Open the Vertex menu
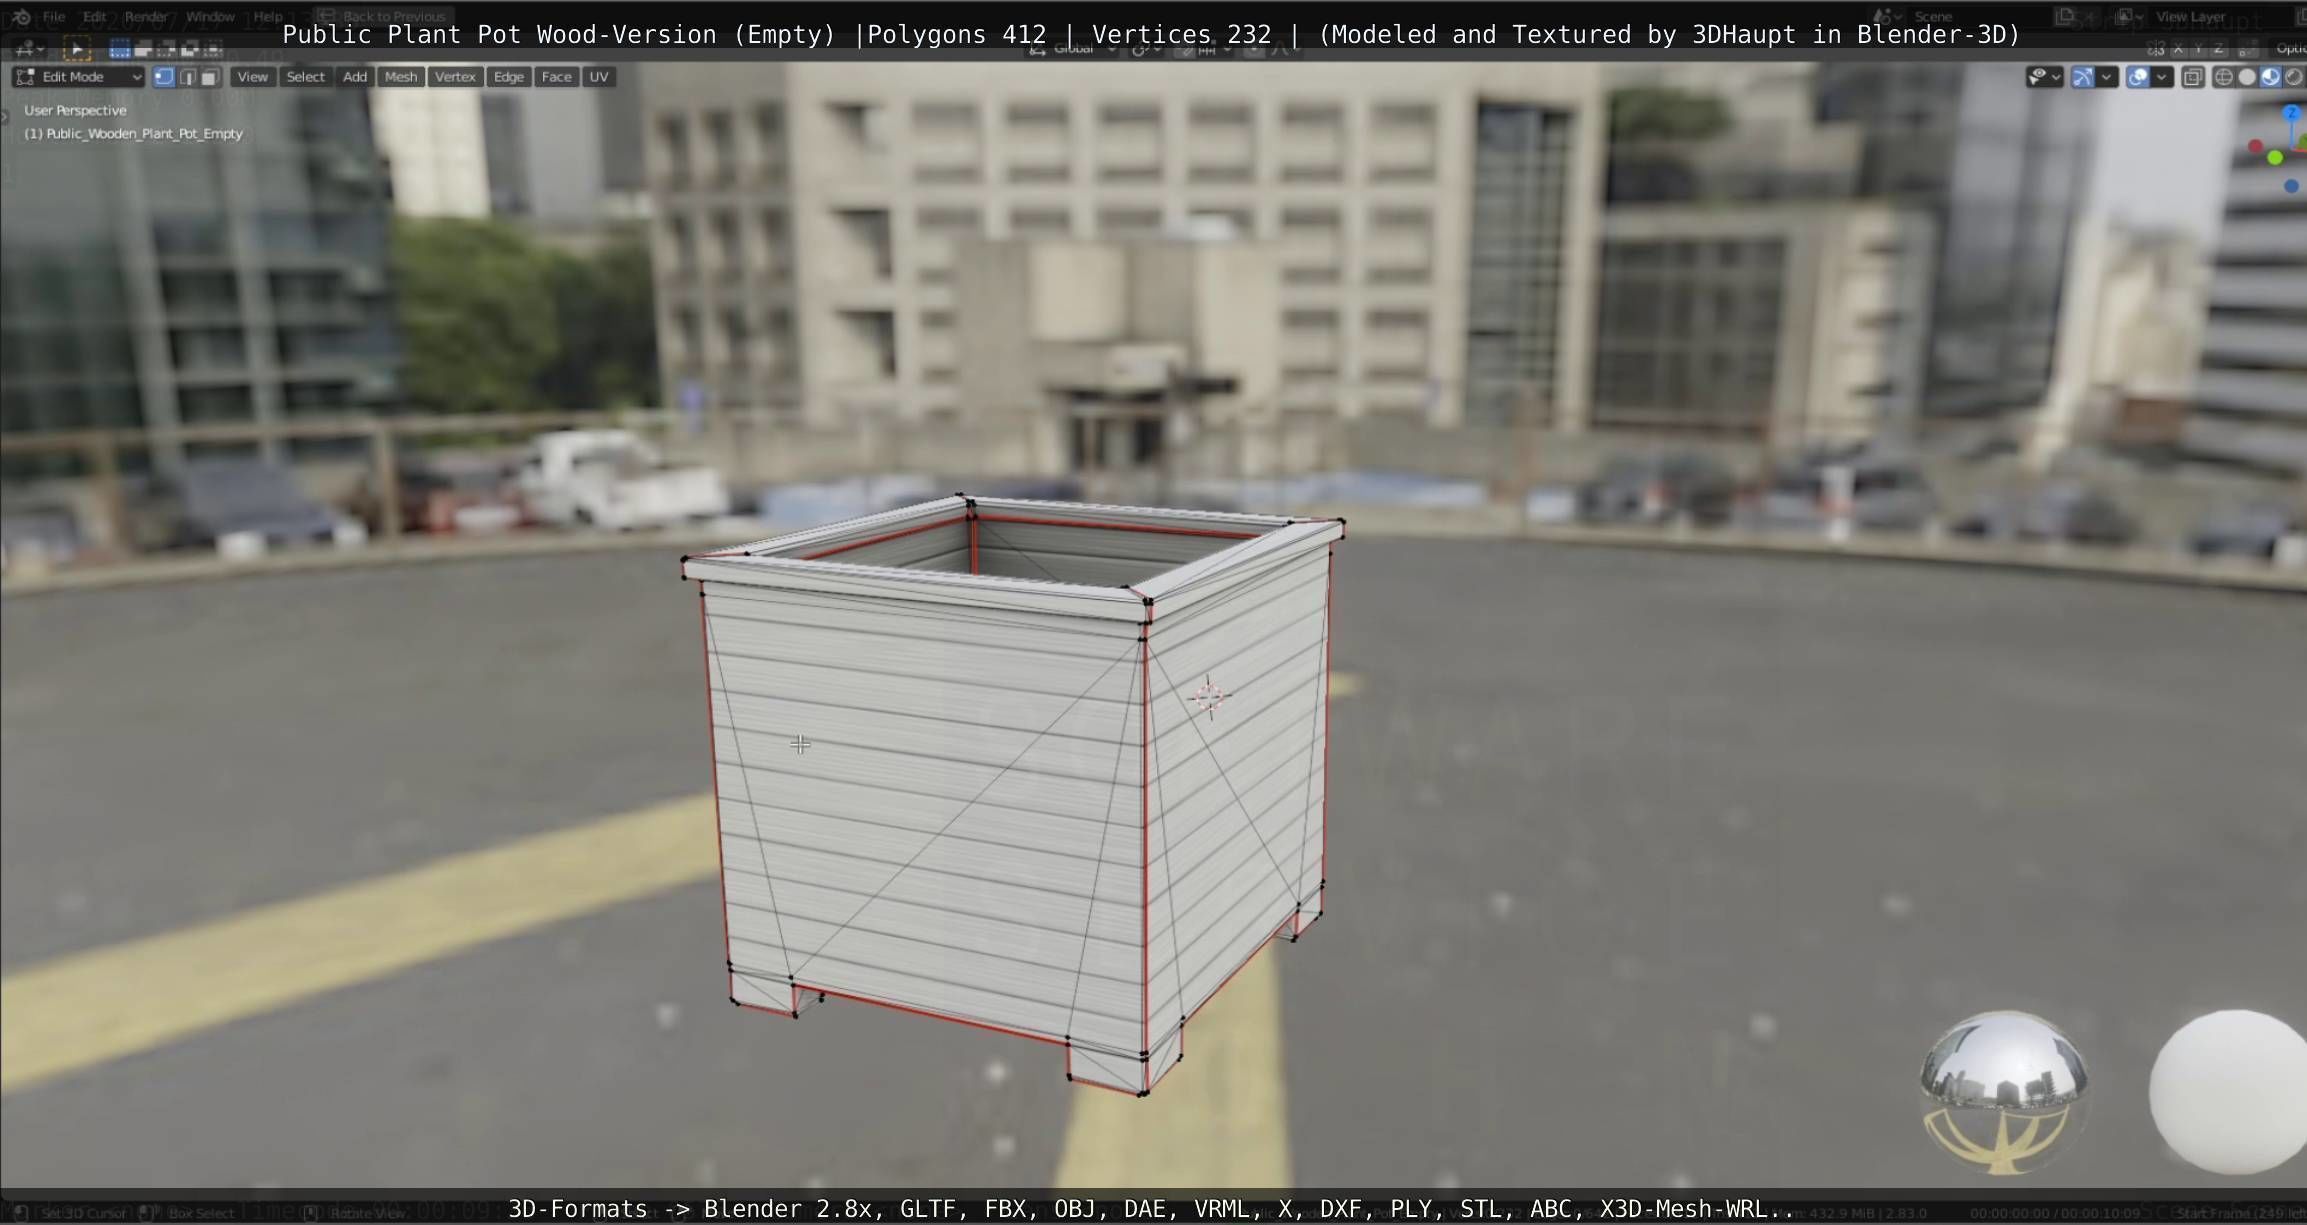 pyautogui.click(x=455, y=77)
